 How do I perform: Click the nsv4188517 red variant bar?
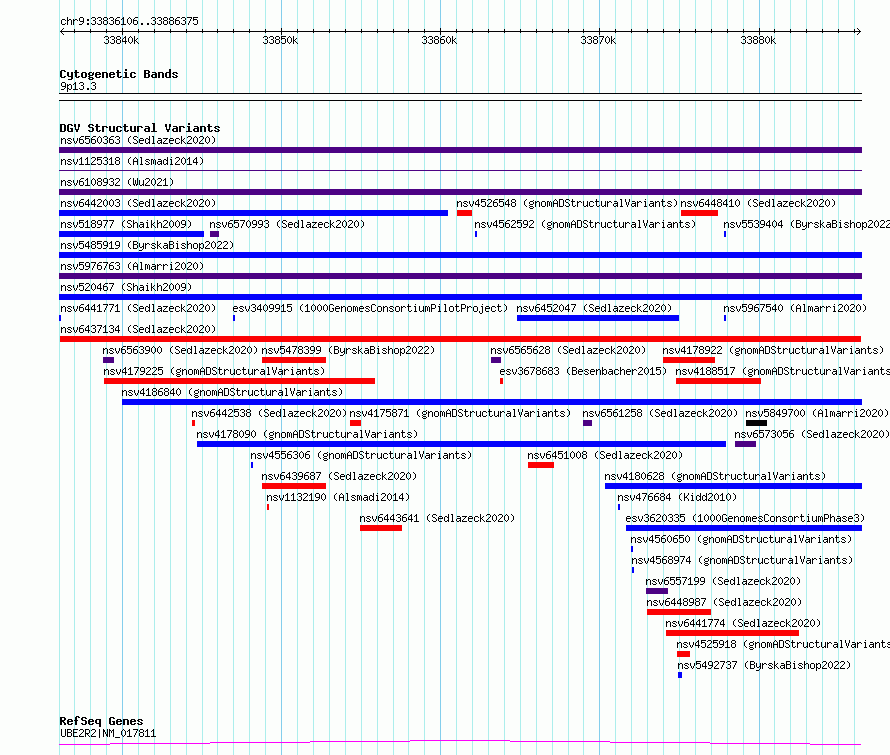click(718, 381)
